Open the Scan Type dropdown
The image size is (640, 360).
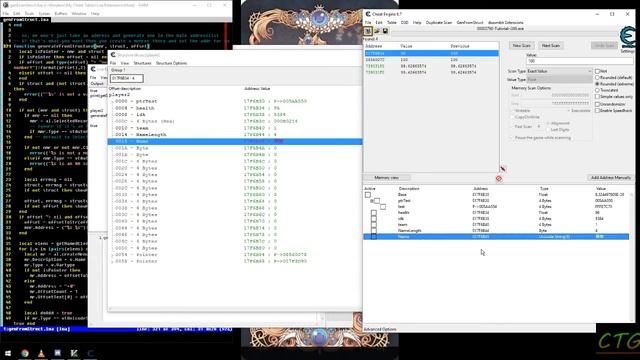click(x=559, y=71)
